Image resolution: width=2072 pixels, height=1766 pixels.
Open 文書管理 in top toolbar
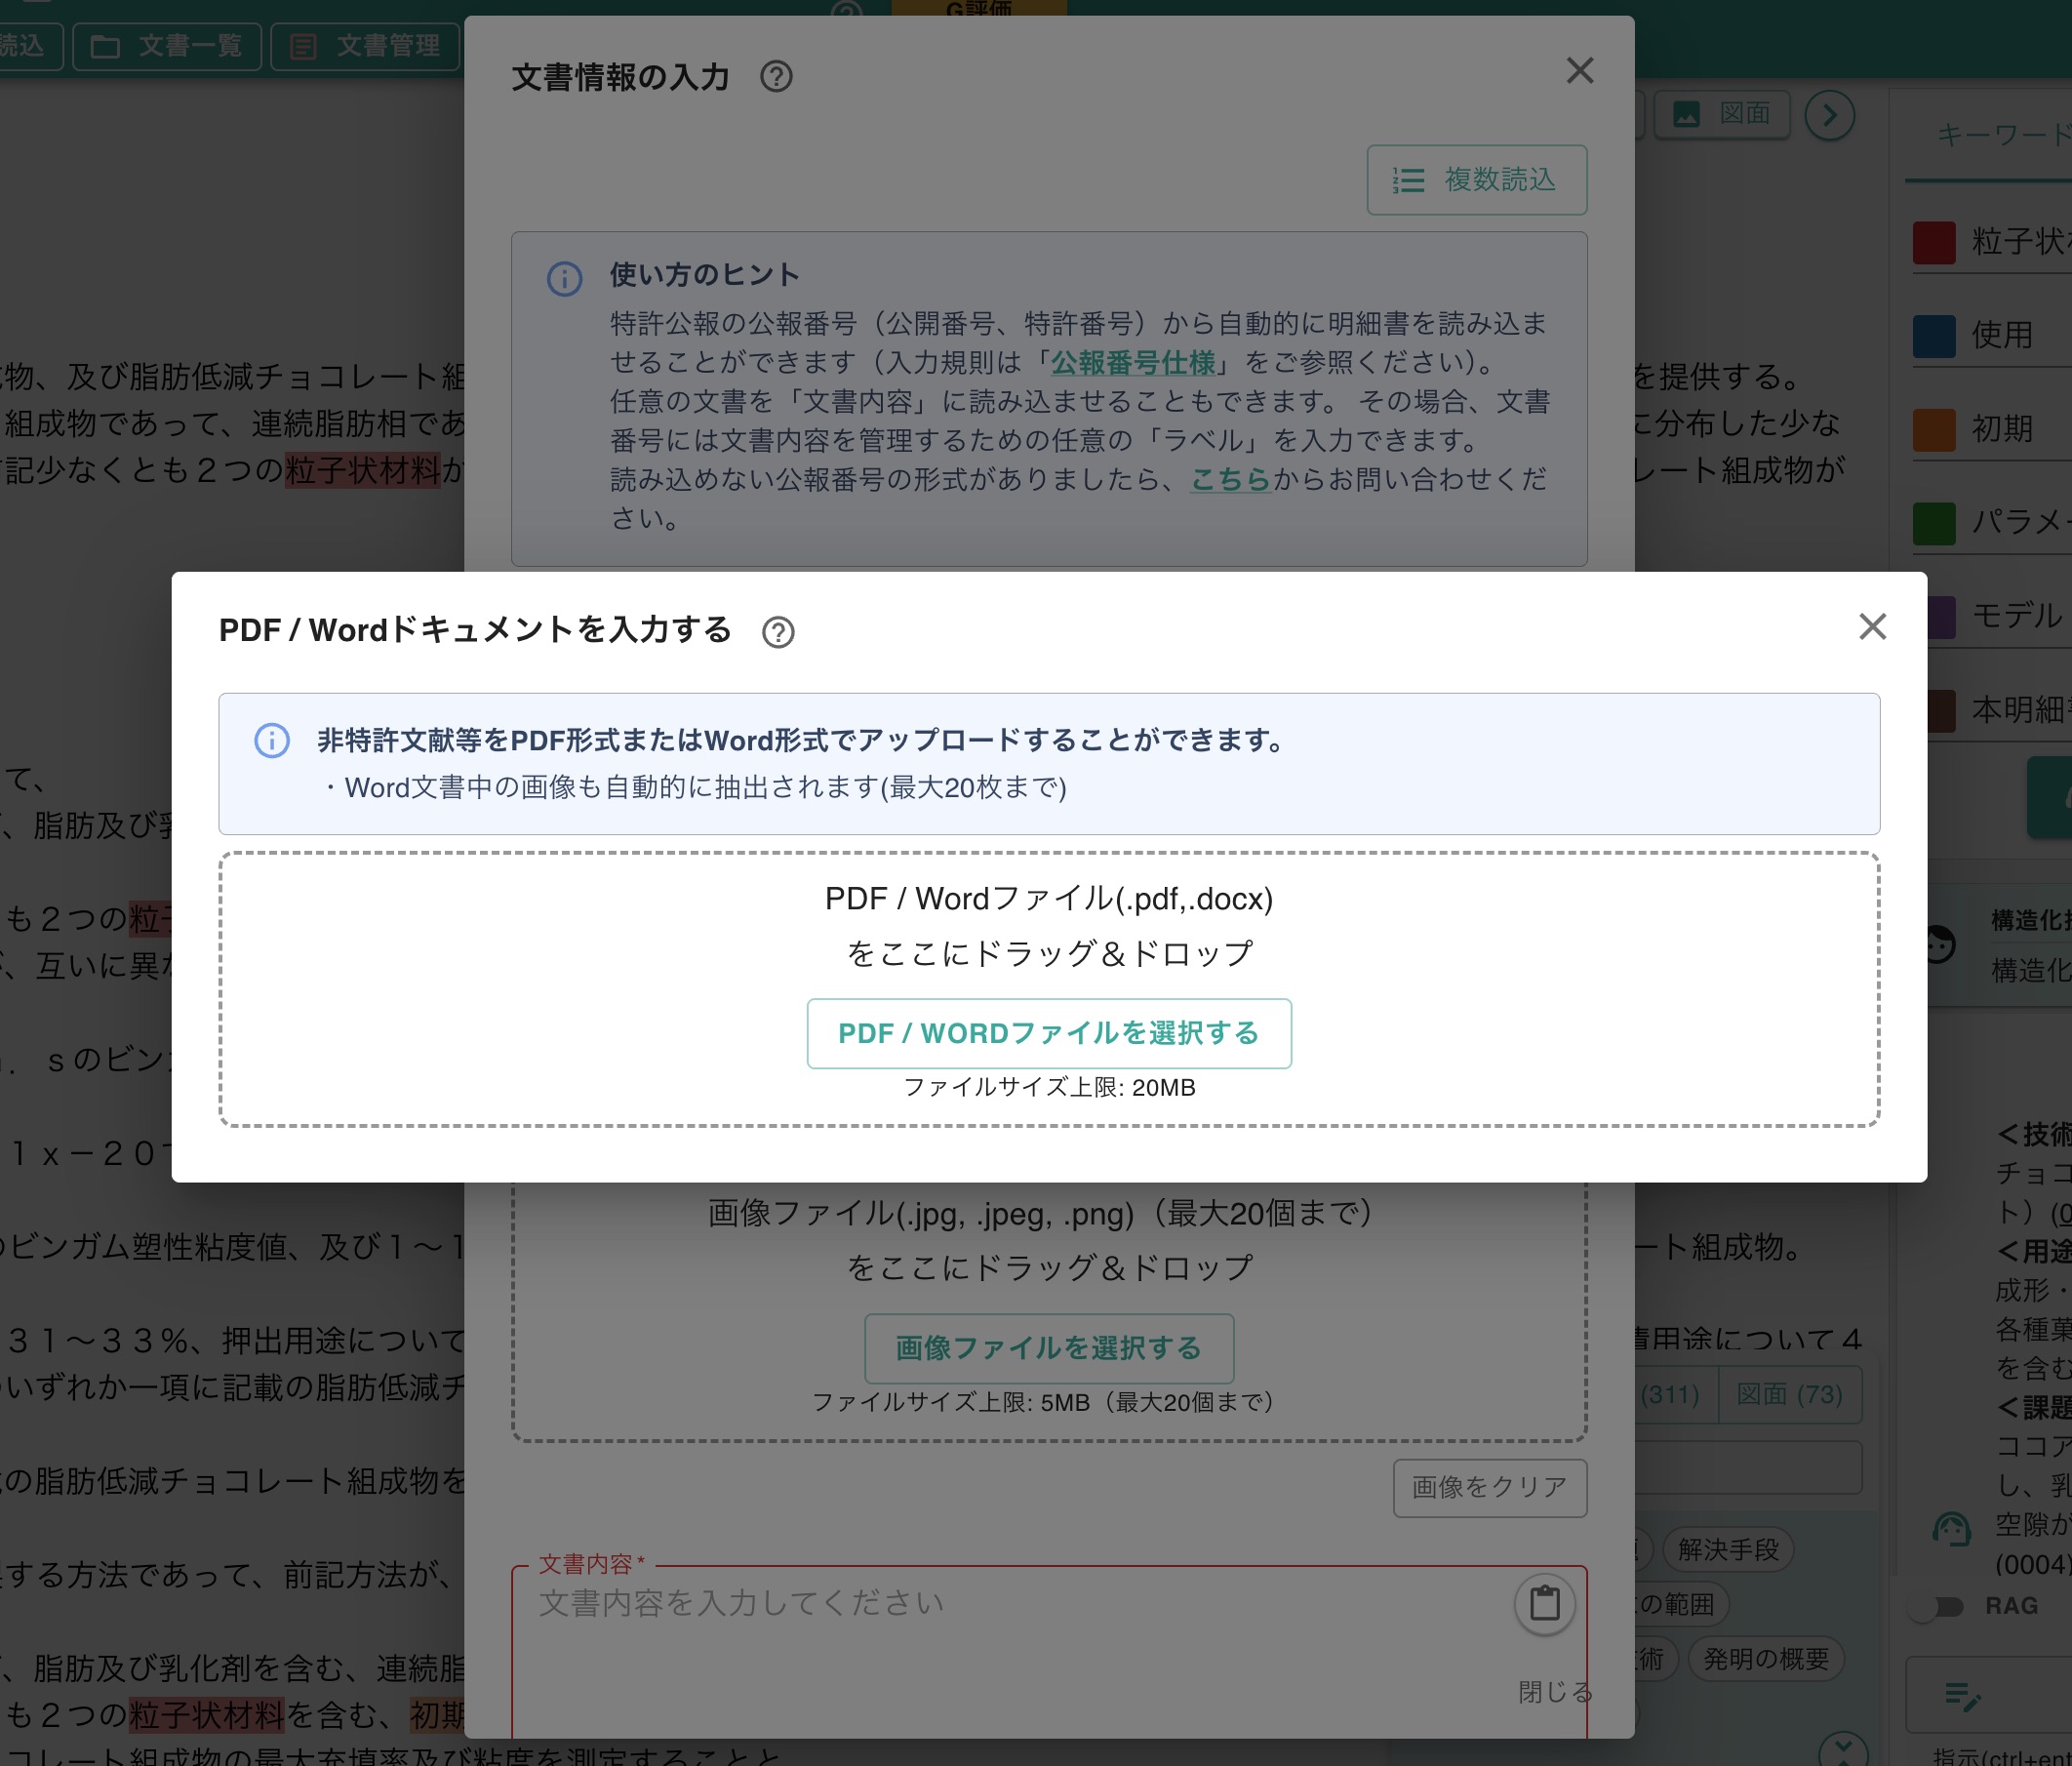(365, 46)
